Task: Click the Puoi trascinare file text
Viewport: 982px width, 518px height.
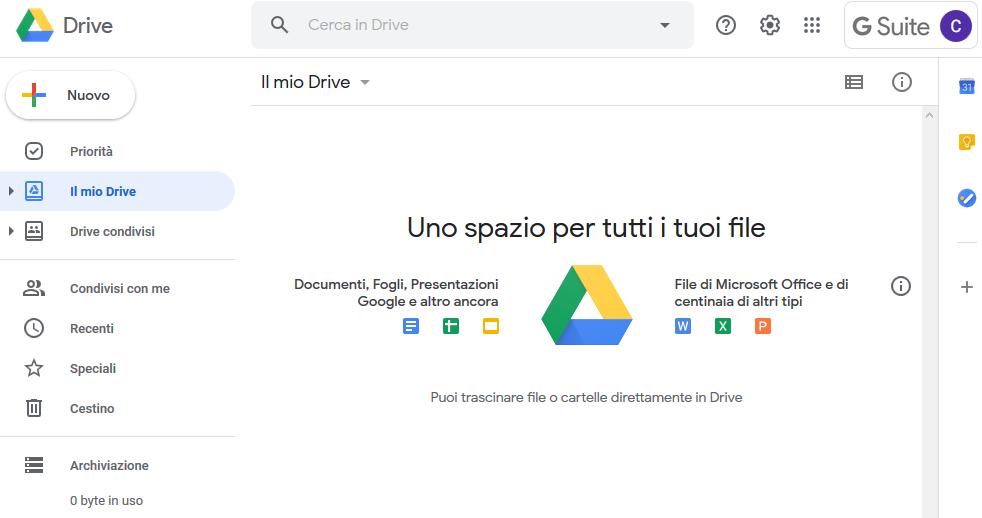Action: pos(586,398)
